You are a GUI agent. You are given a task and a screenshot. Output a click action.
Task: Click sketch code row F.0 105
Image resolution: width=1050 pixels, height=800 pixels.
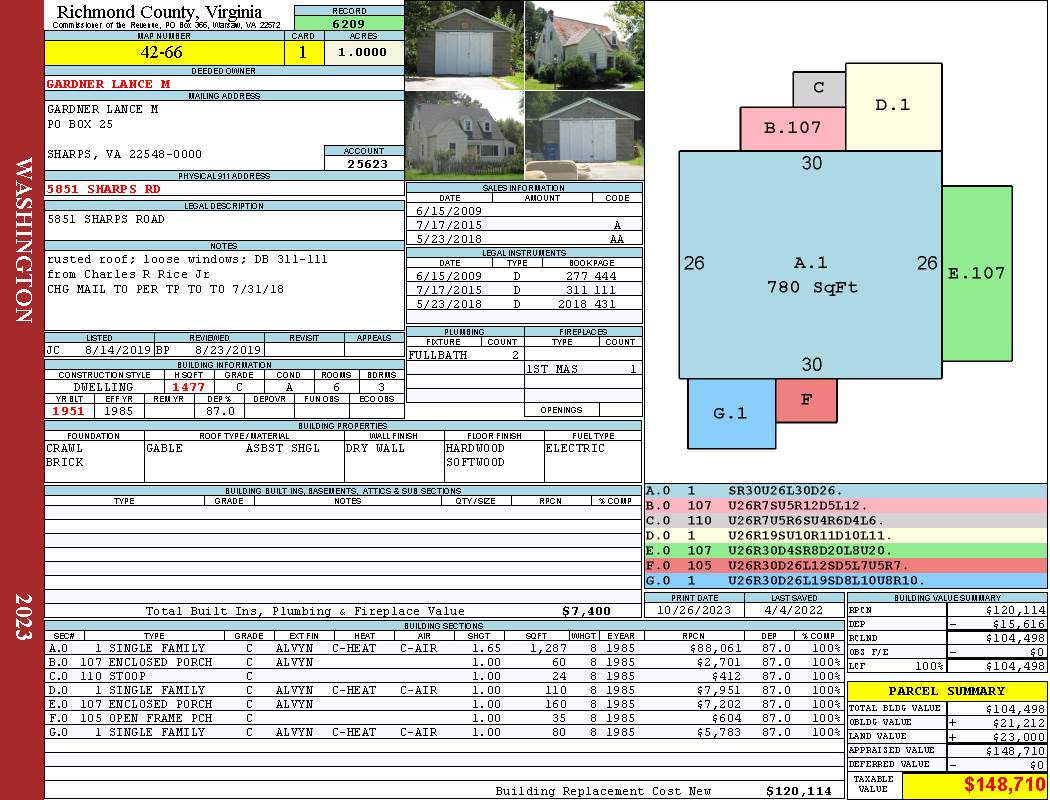[846, 565]
